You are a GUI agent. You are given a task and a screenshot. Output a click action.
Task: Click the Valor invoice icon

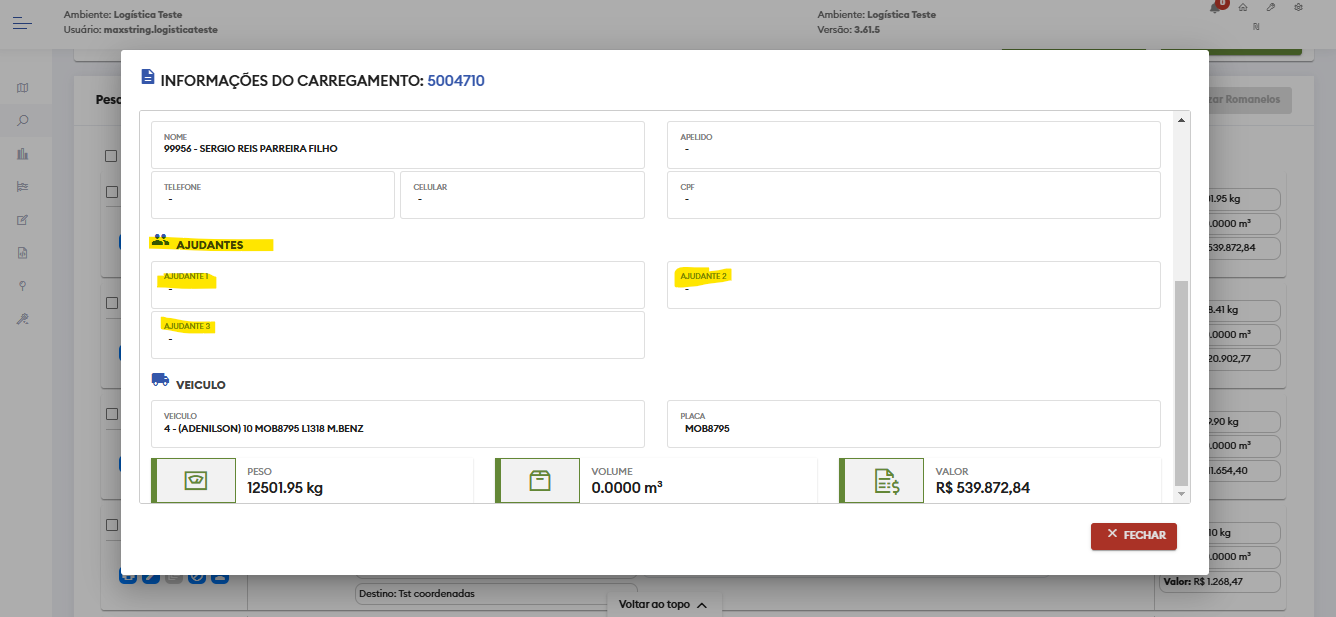pyautogui.click(x=883, y=481)
